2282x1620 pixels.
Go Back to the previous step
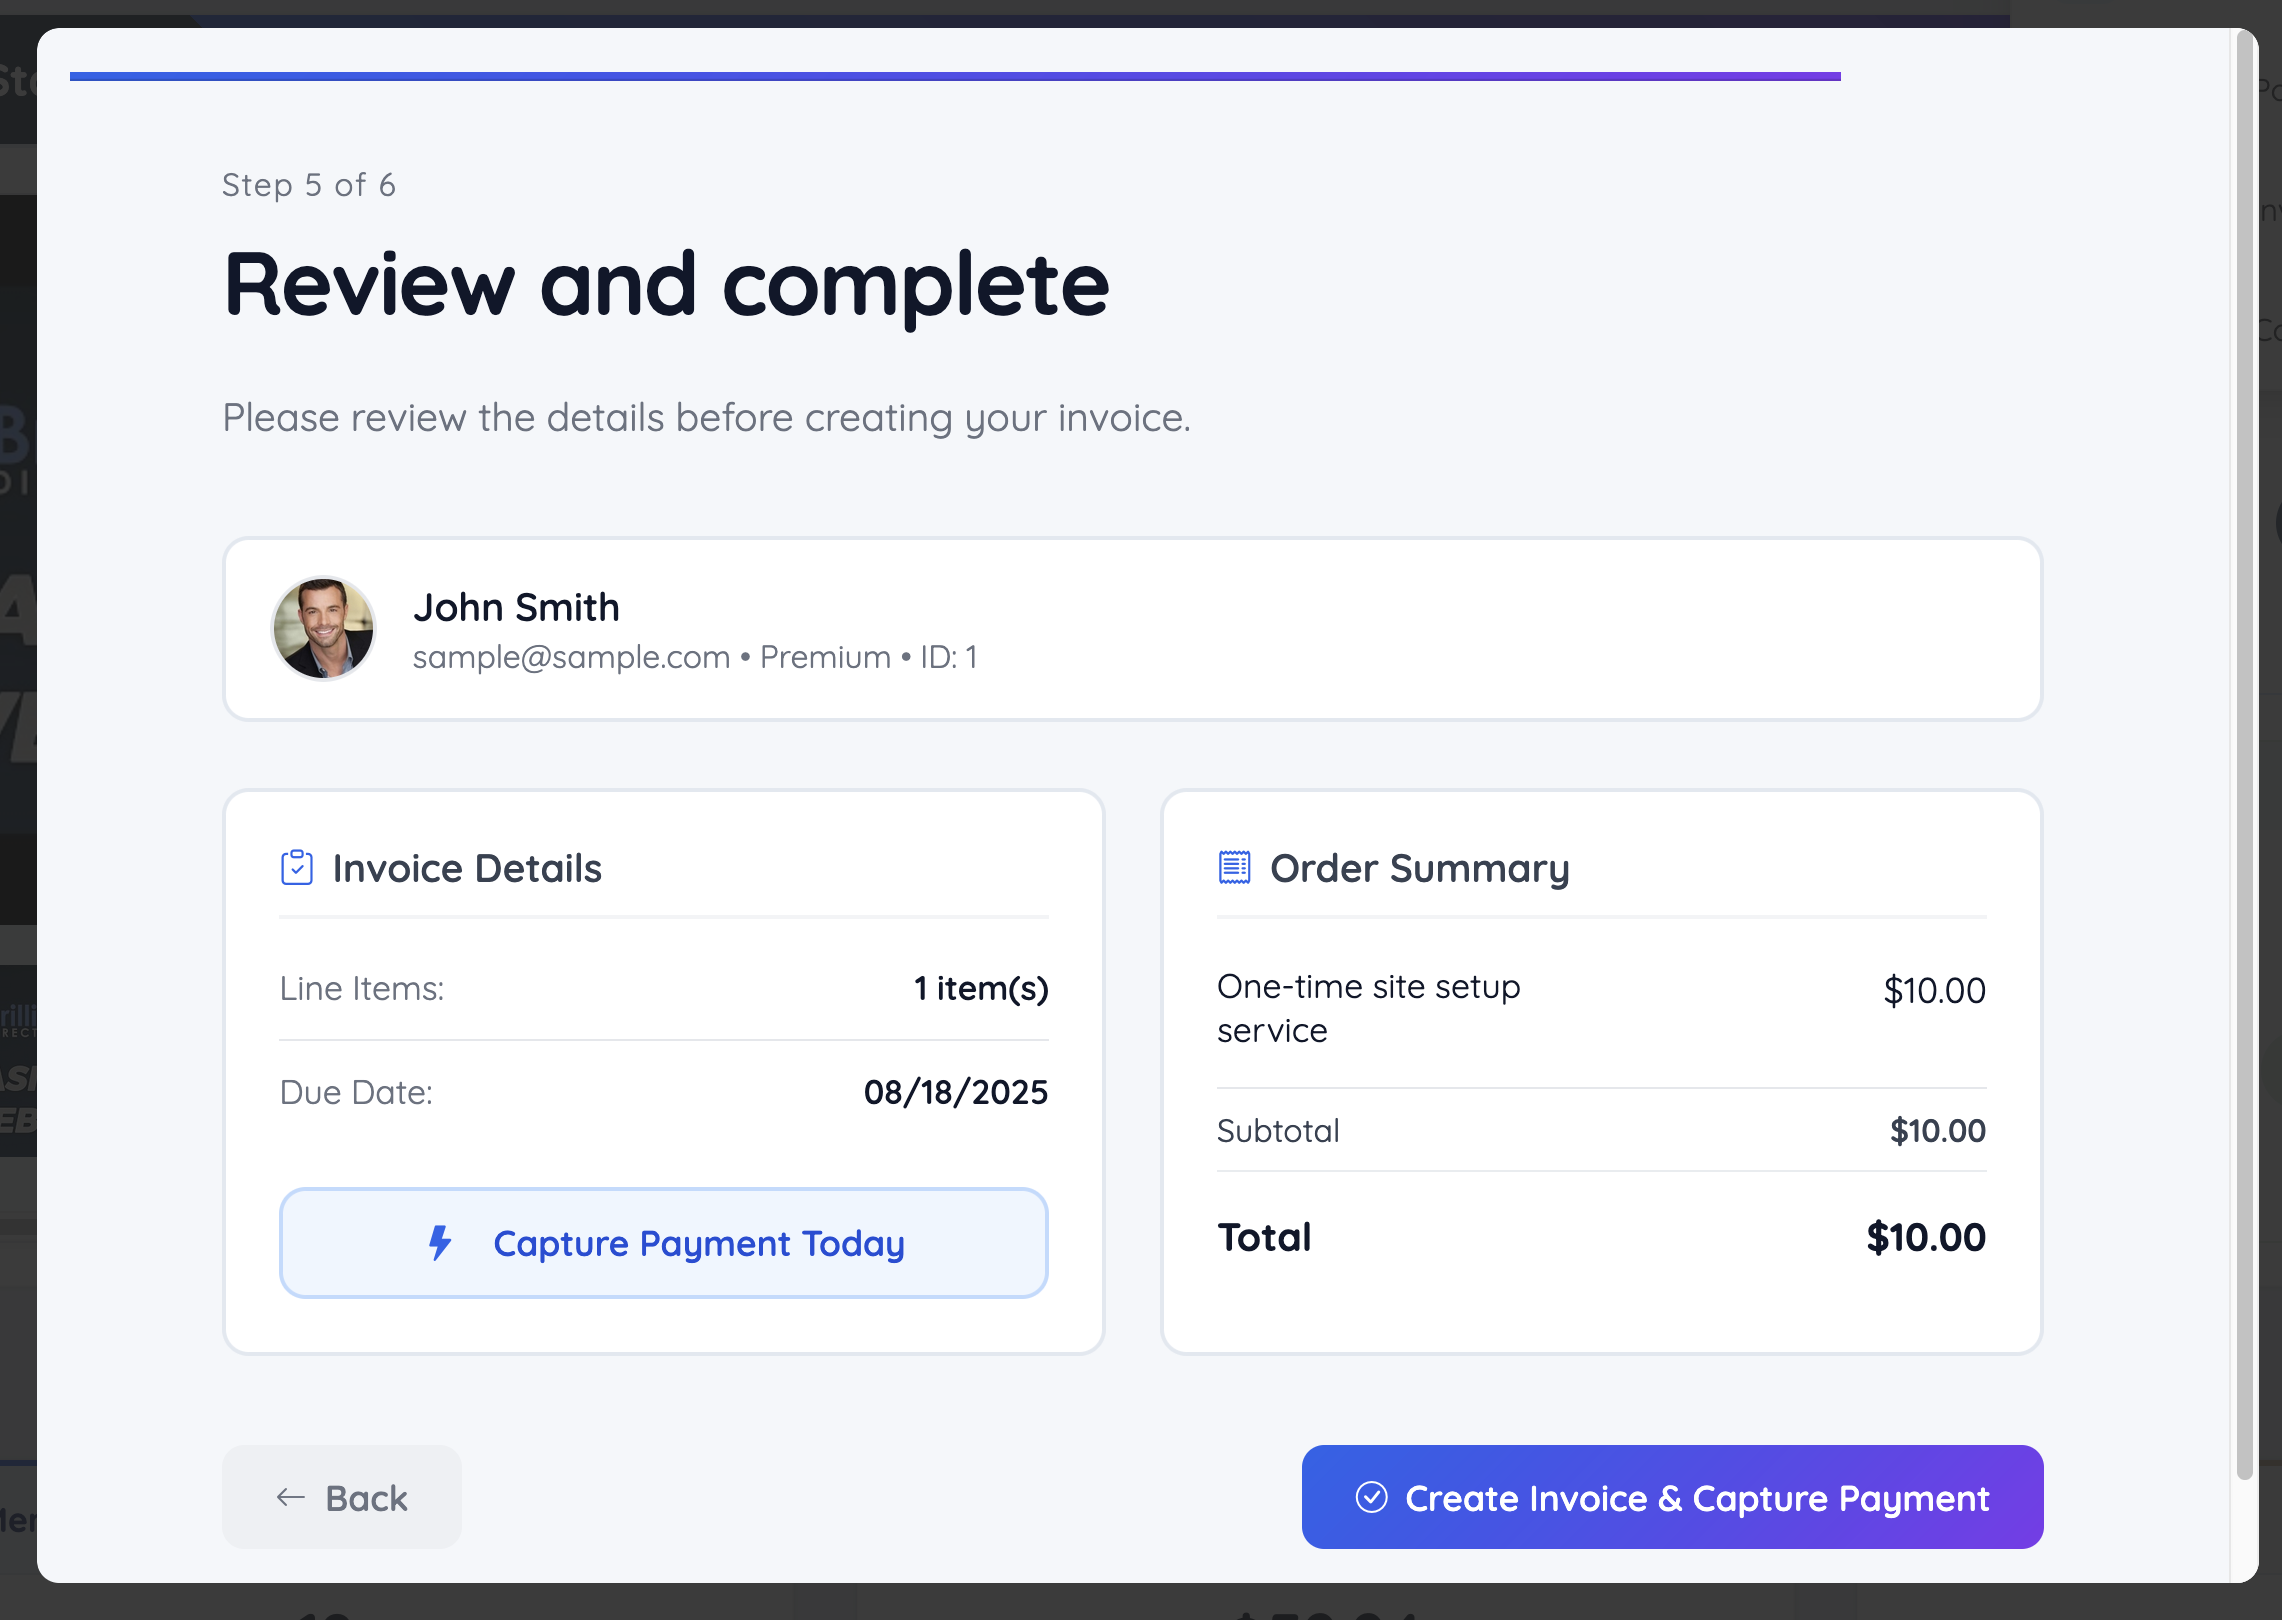[342, 1498]
